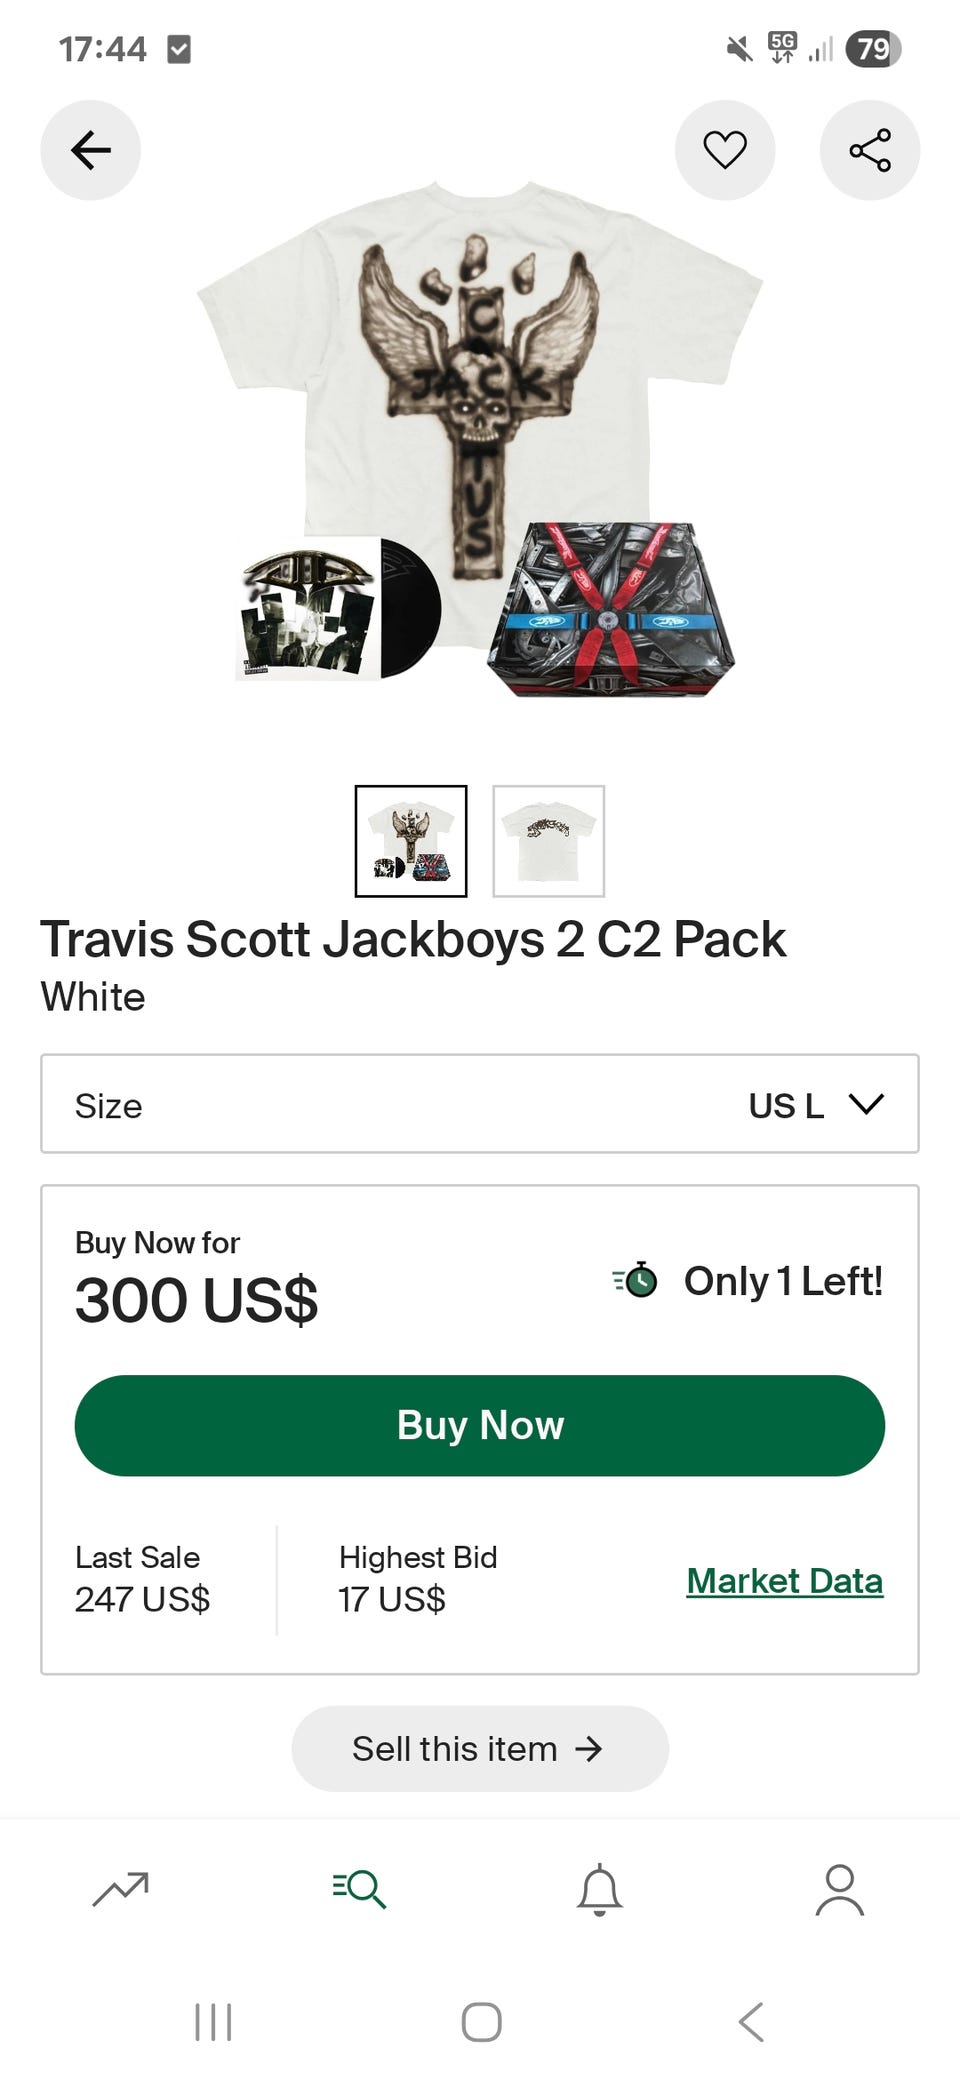Tap the Android system back chevron
The width and height of the screenshot is (960, 2080).
tap(751, 2021)
